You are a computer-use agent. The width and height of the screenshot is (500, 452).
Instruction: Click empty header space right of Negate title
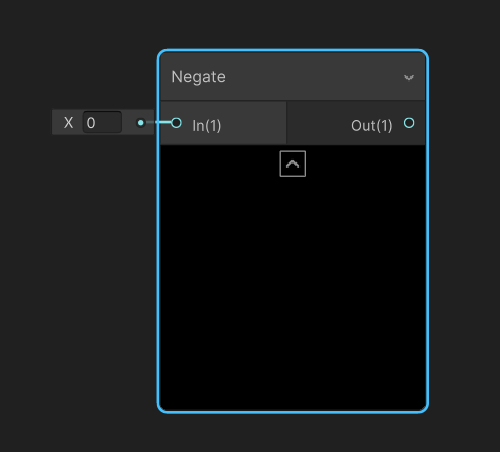pos(313,77)
